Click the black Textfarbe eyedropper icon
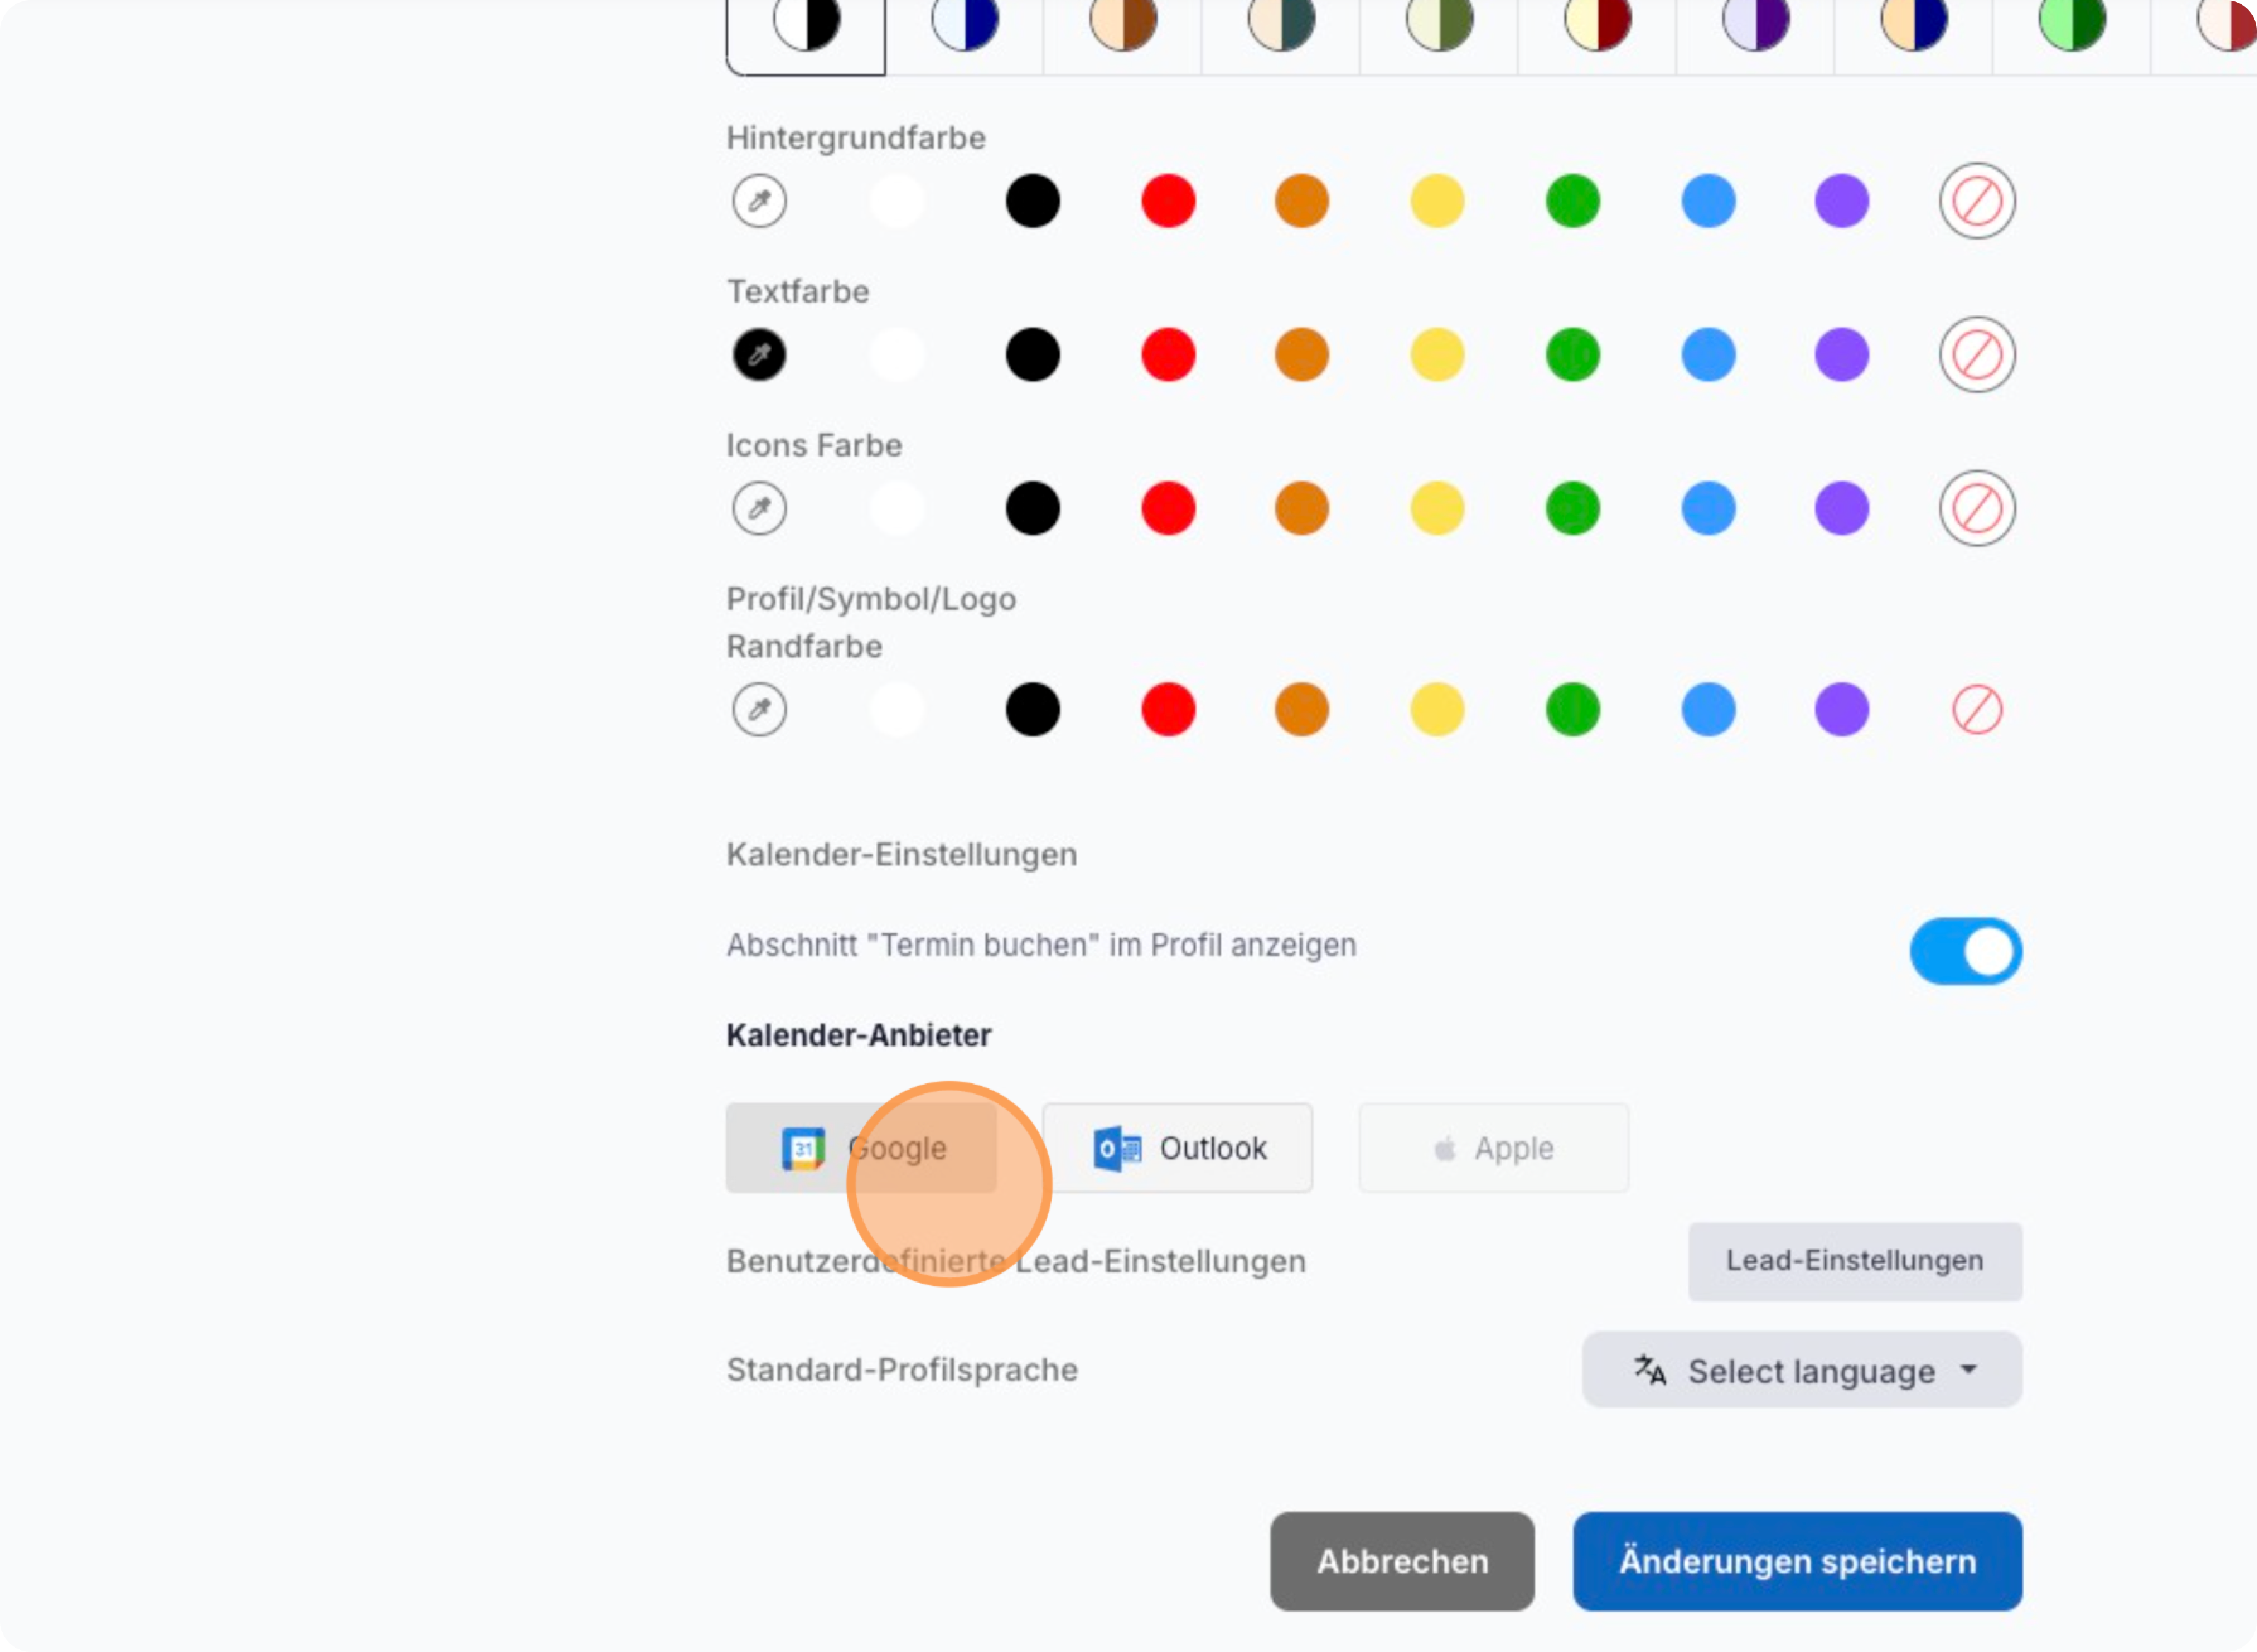Image resolution: width=2257 pixels, height=1652 pixels. click(759, 355)
